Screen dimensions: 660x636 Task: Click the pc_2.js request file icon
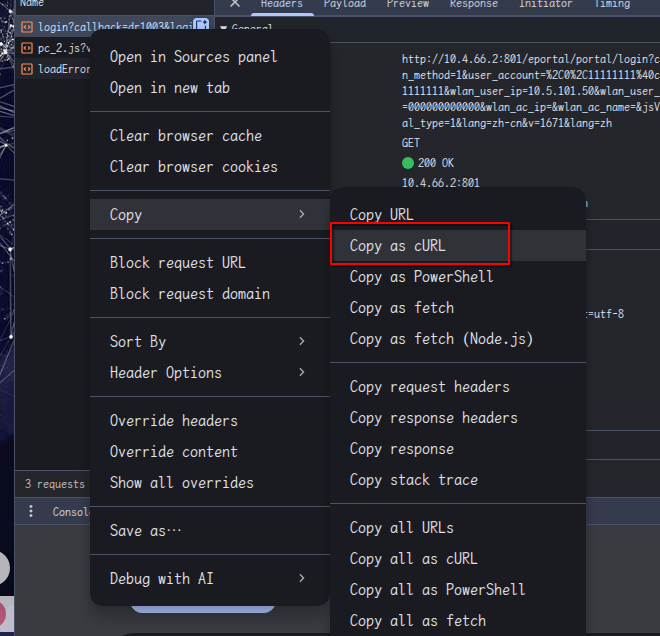(27, 48)
